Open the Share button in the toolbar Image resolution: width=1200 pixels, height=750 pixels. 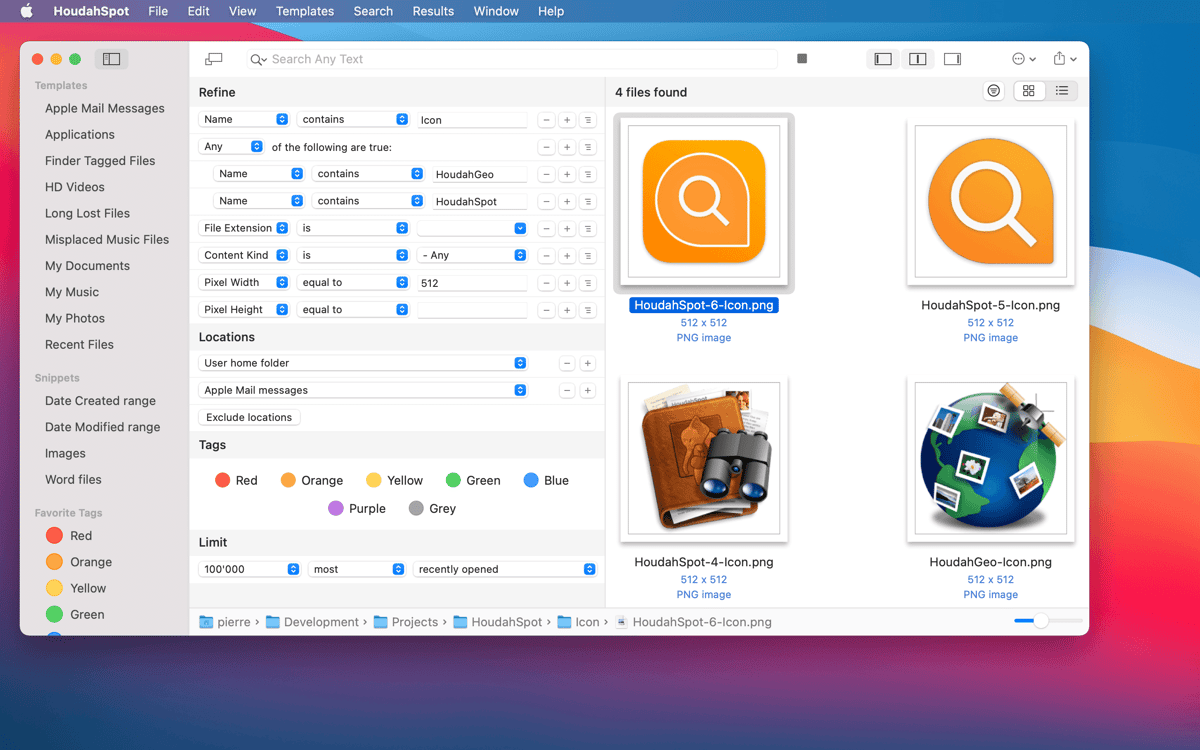[x=1064, y=59]
